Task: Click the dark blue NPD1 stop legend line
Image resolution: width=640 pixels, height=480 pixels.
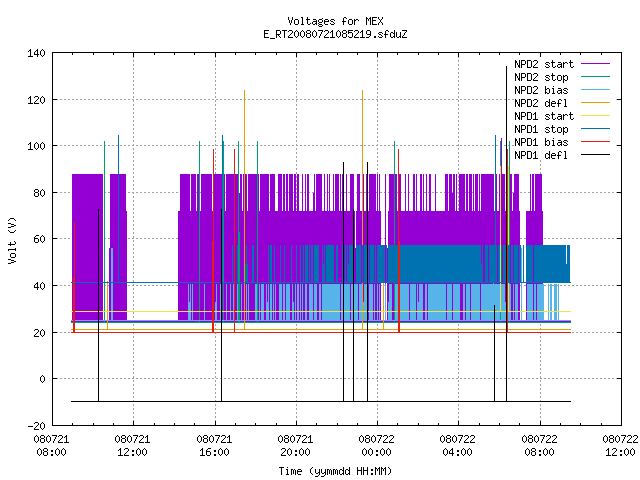Action: [595, 129]
